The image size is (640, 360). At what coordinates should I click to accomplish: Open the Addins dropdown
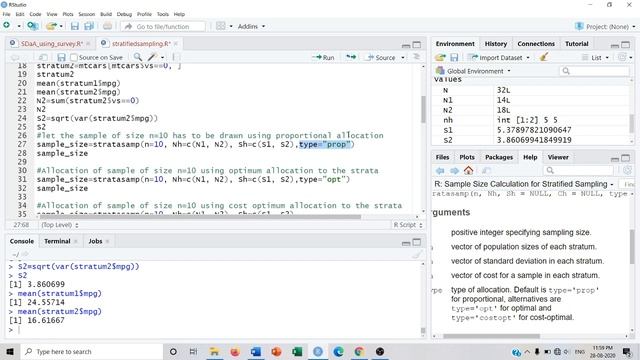coord(251,26)
